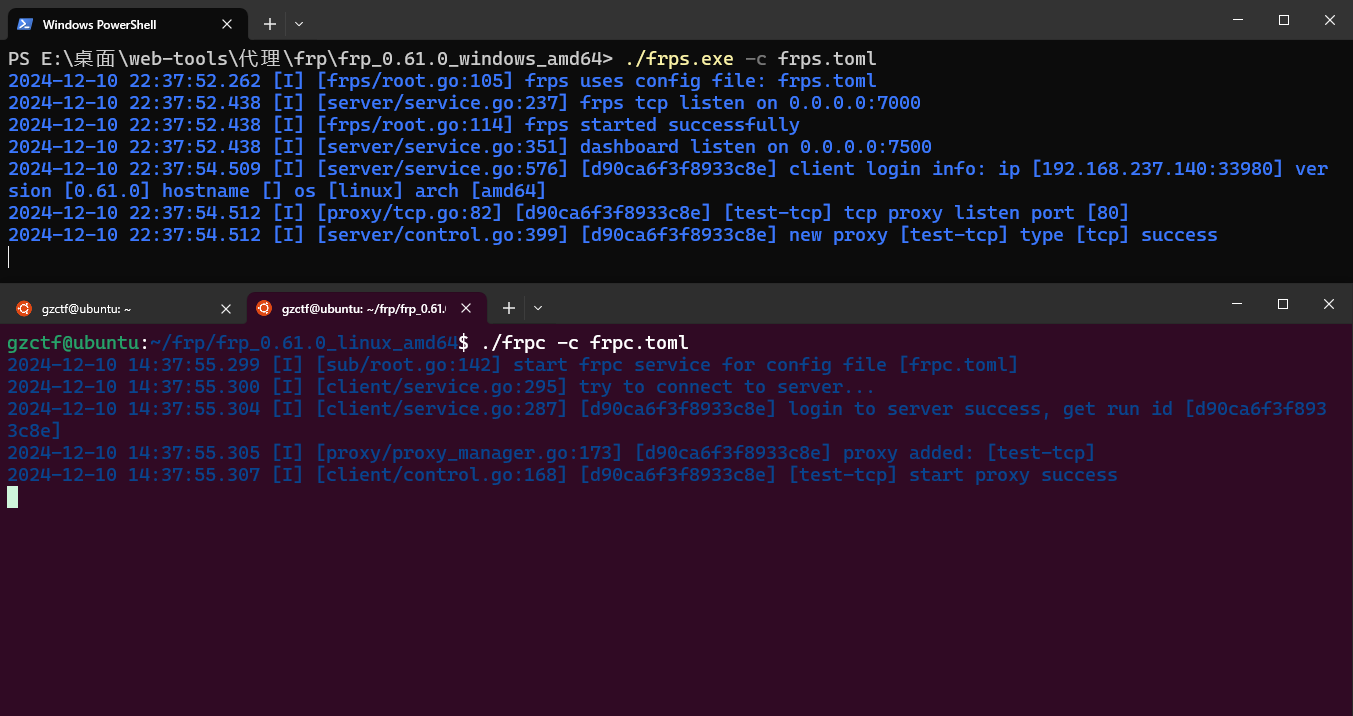The width and height of the screenshot is (1353, 716).
Task: Minimize the PowerShell terminal window
Action: coord(1239,20)
